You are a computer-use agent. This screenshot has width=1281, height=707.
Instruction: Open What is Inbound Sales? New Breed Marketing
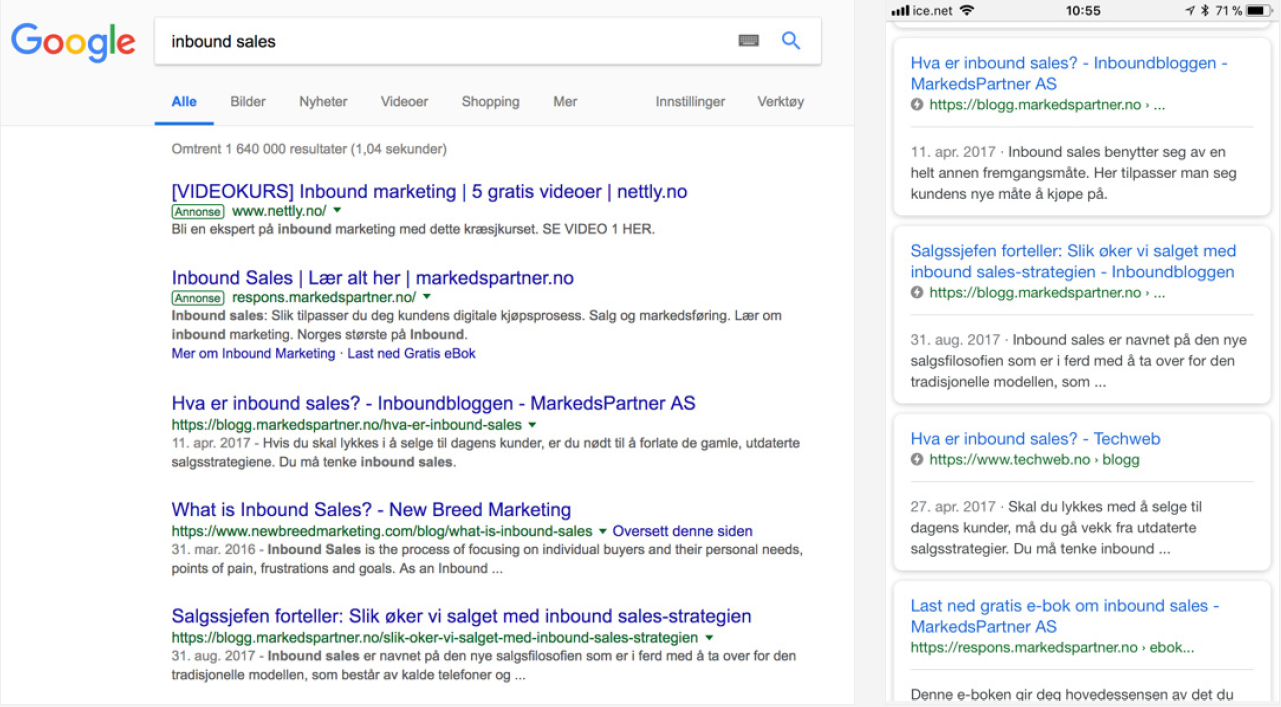pos(371,510)
